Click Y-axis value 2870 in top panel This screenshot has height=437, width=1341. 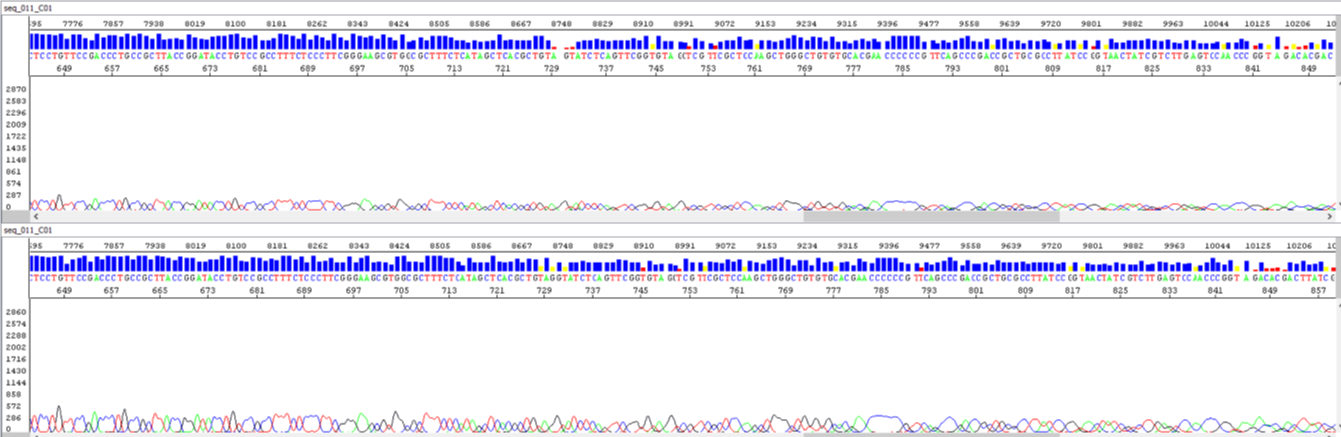pos(15,90)
